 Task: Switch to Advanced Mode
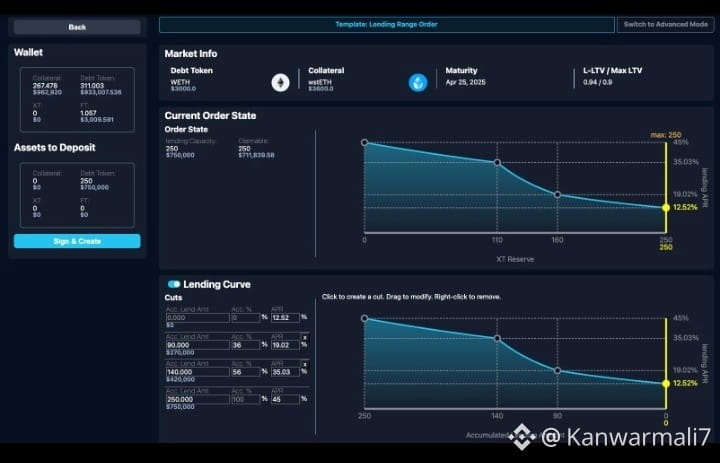click(x=665, y=24)
